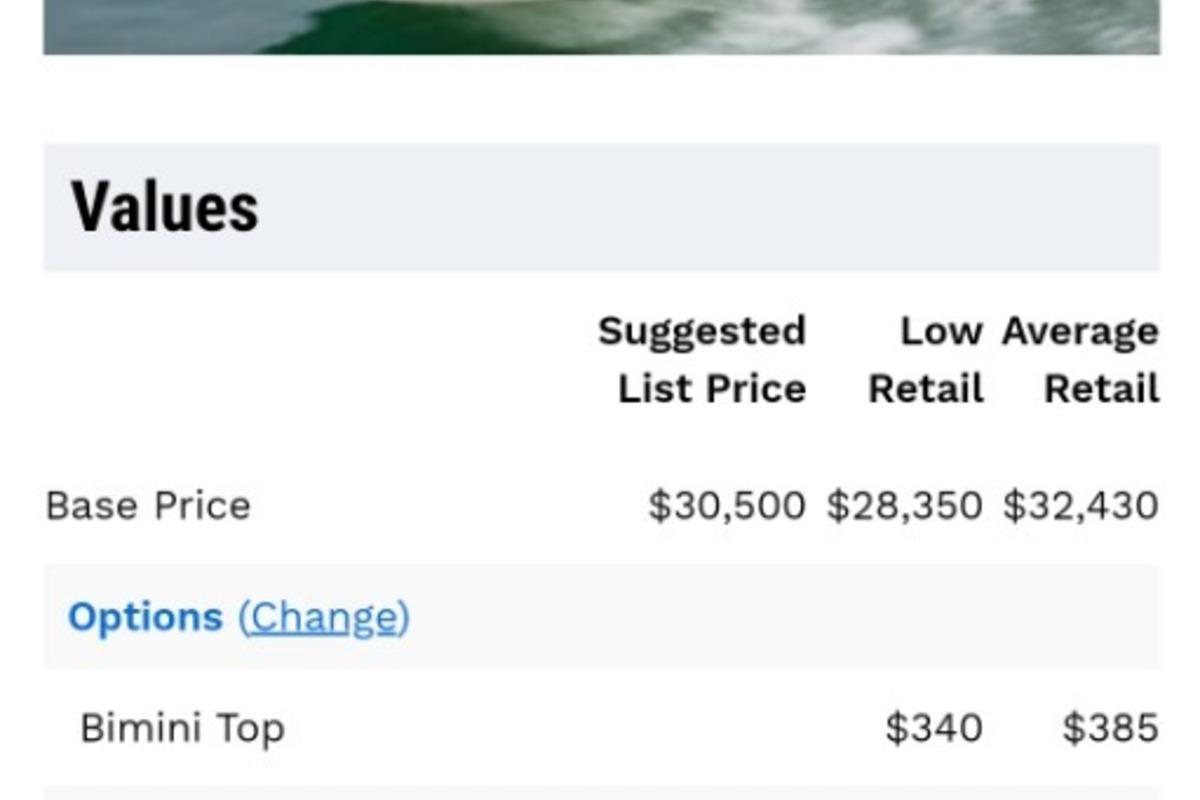1200x800 pixels.
Task: Click the word List Price under Suggested
Action: click(x=712, y=389)
